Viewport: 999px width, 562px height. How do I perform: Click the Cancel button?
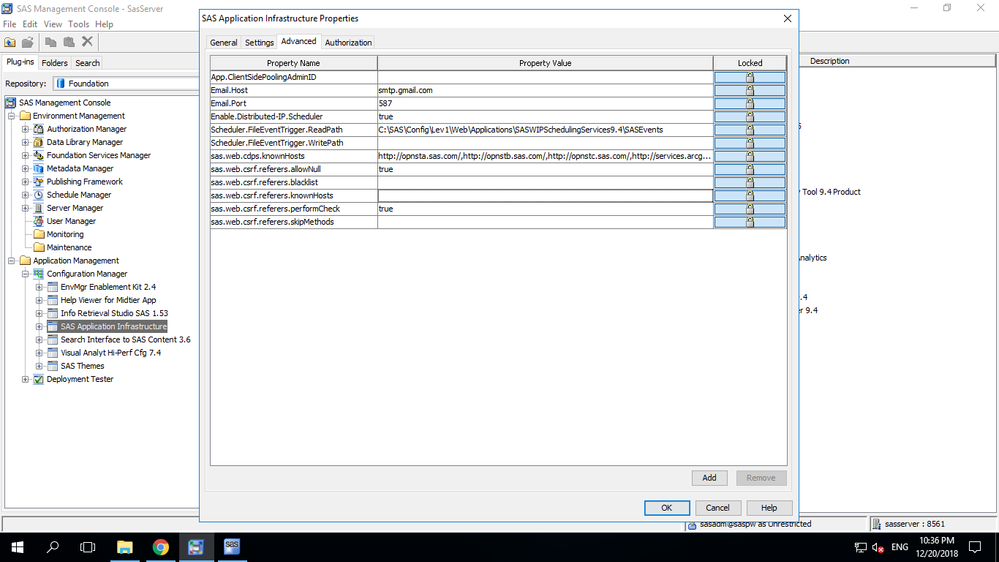[x=717, y=508]
